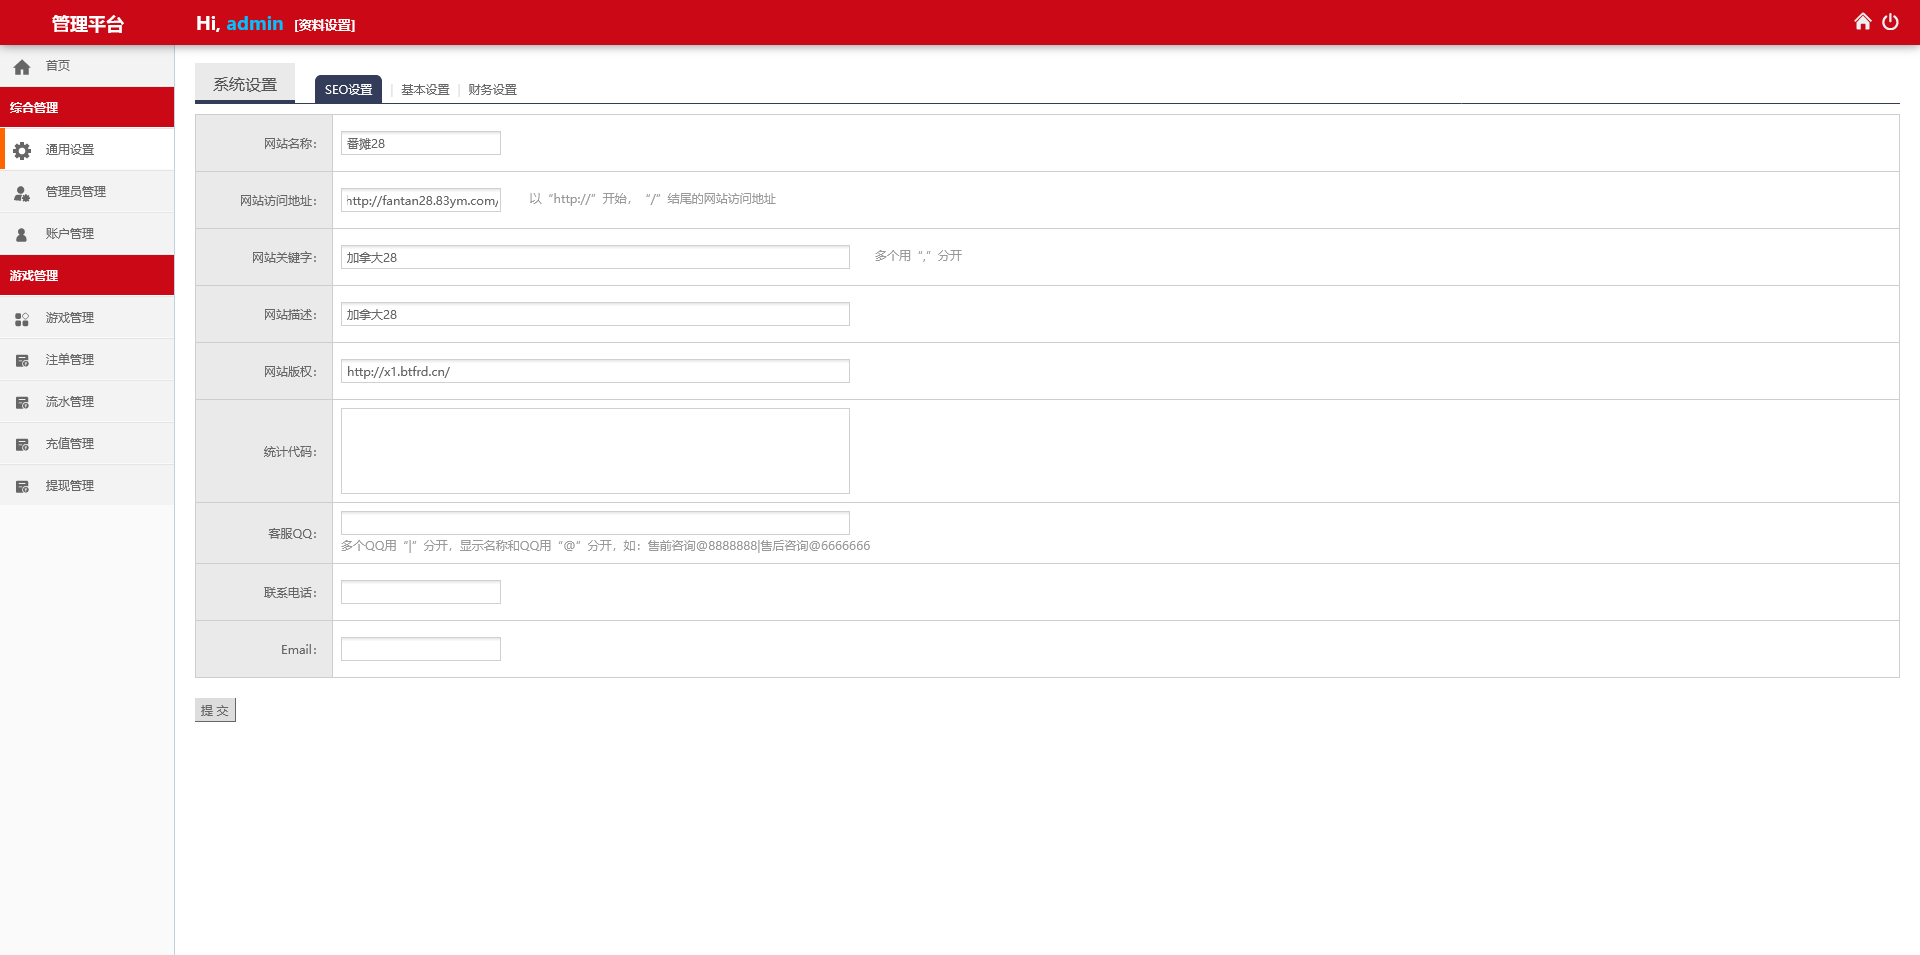
Task: Open the [资料设置] link in header
Action: tap(325, 25)
